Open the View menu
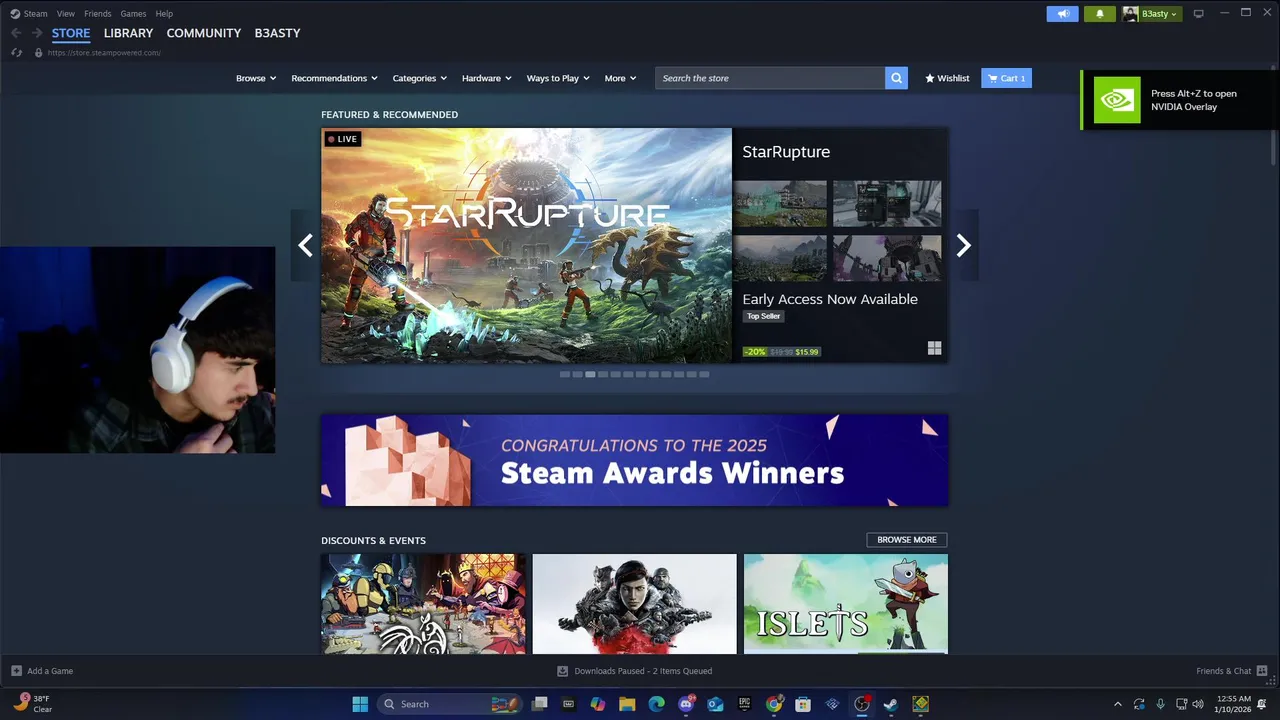This screenshot has height=720, width=1280. click(x=66, y=14)
